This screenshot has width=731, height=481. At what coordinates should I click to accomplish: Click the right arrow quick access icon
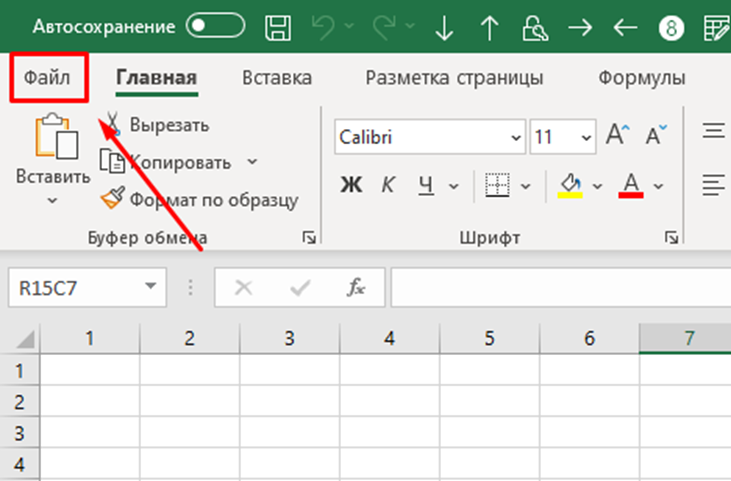(580, 27)
